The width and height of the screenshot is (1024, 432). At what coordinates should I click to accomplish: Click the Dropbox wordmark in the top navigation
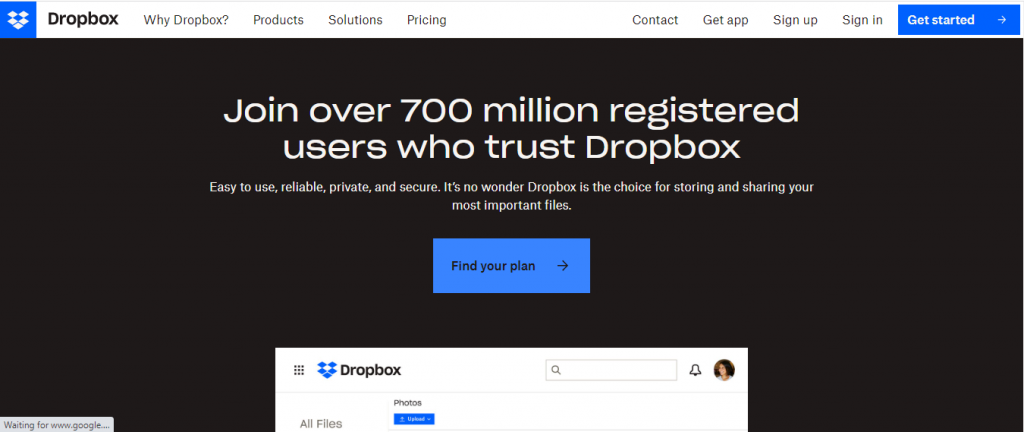83,20
